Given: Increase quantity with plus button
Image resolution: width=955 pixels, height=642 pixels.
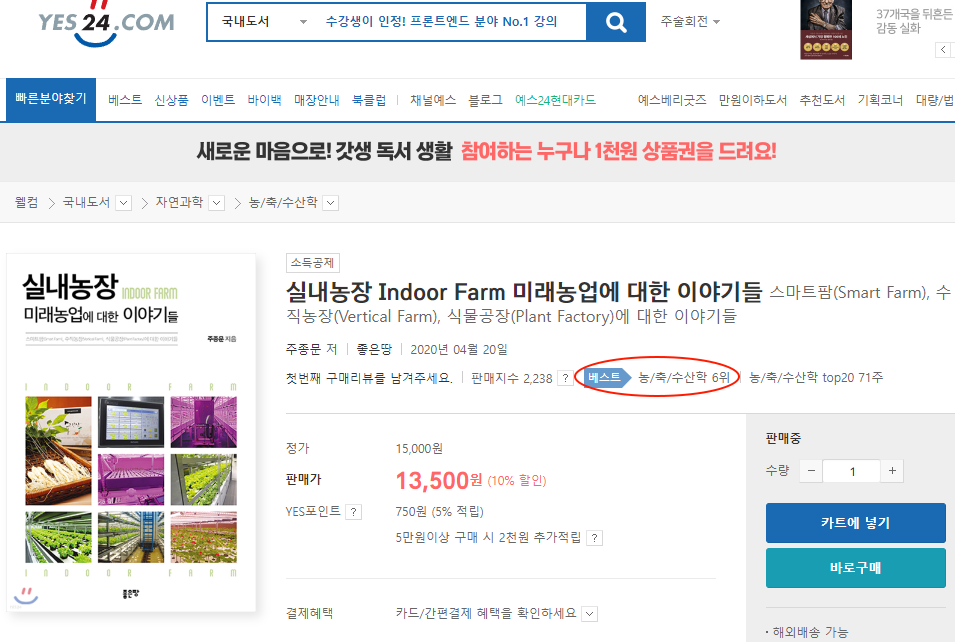Looking at the screenshot, I should tap(892, 472).
